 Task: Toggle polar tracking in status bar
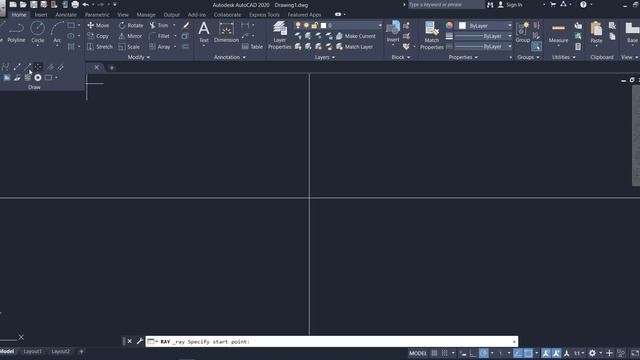pyautogui.click(x=484, y=353)
